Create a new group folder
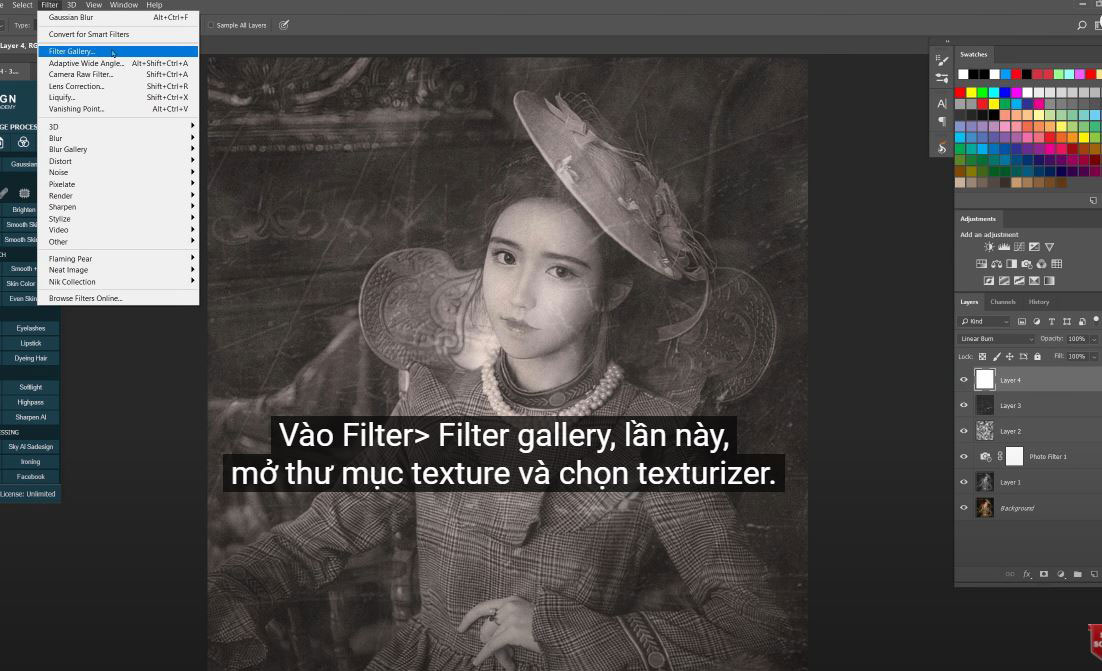 (1077, 574)
